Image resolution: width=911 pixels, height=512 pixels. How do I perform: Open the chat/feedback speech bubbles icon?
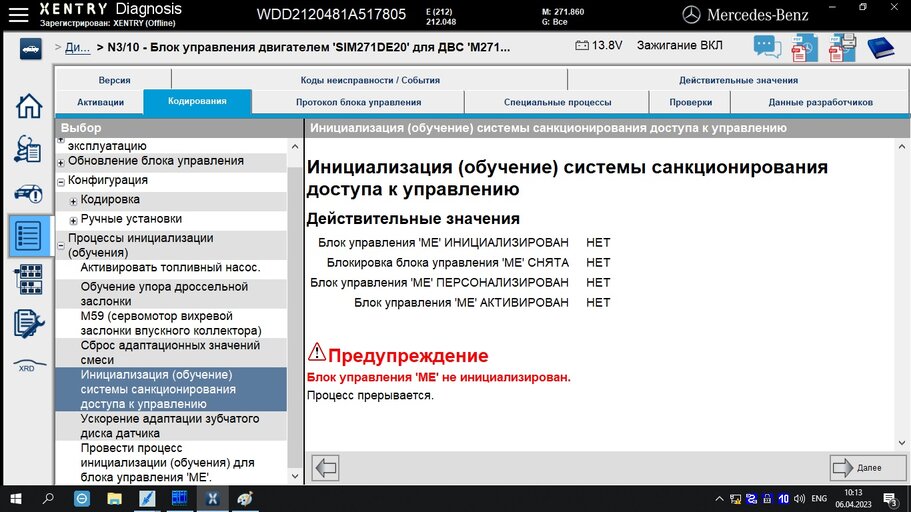coord(767,47)
